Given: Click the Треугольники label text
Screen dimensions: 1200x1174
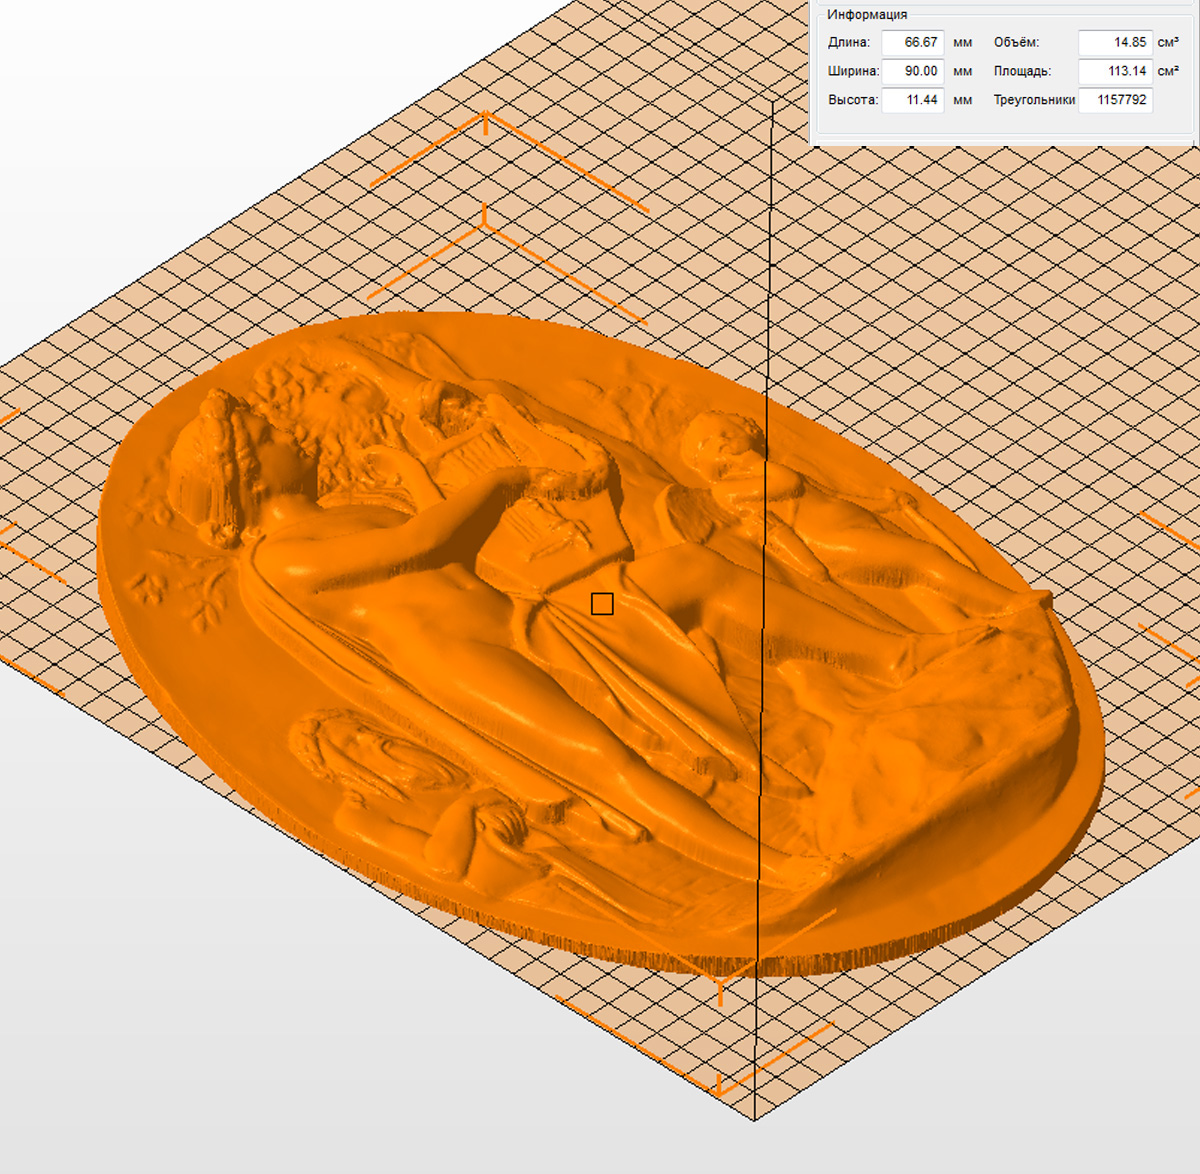Looking at the screenshot, I should (x=1034, y=100).
